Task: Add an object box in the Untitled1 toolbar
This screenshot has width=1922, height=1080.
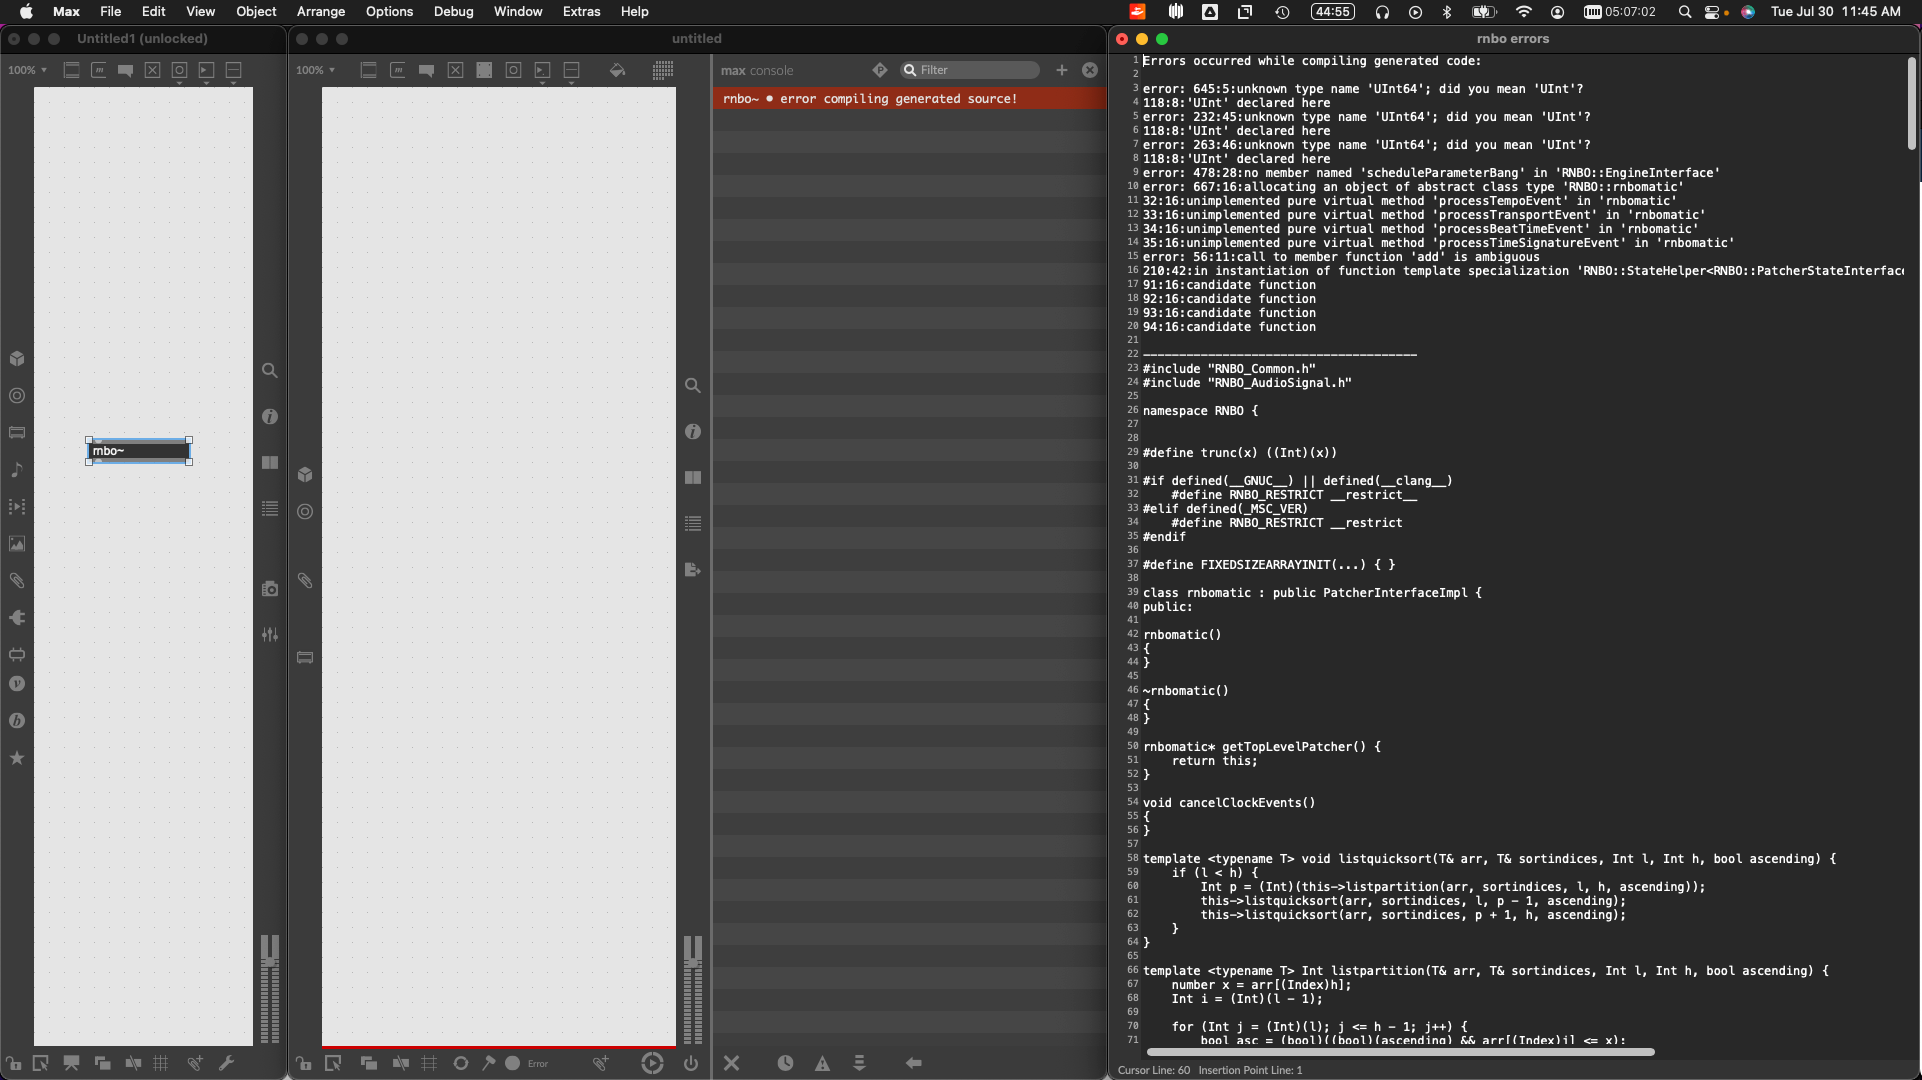Action: tap(71, 70)
